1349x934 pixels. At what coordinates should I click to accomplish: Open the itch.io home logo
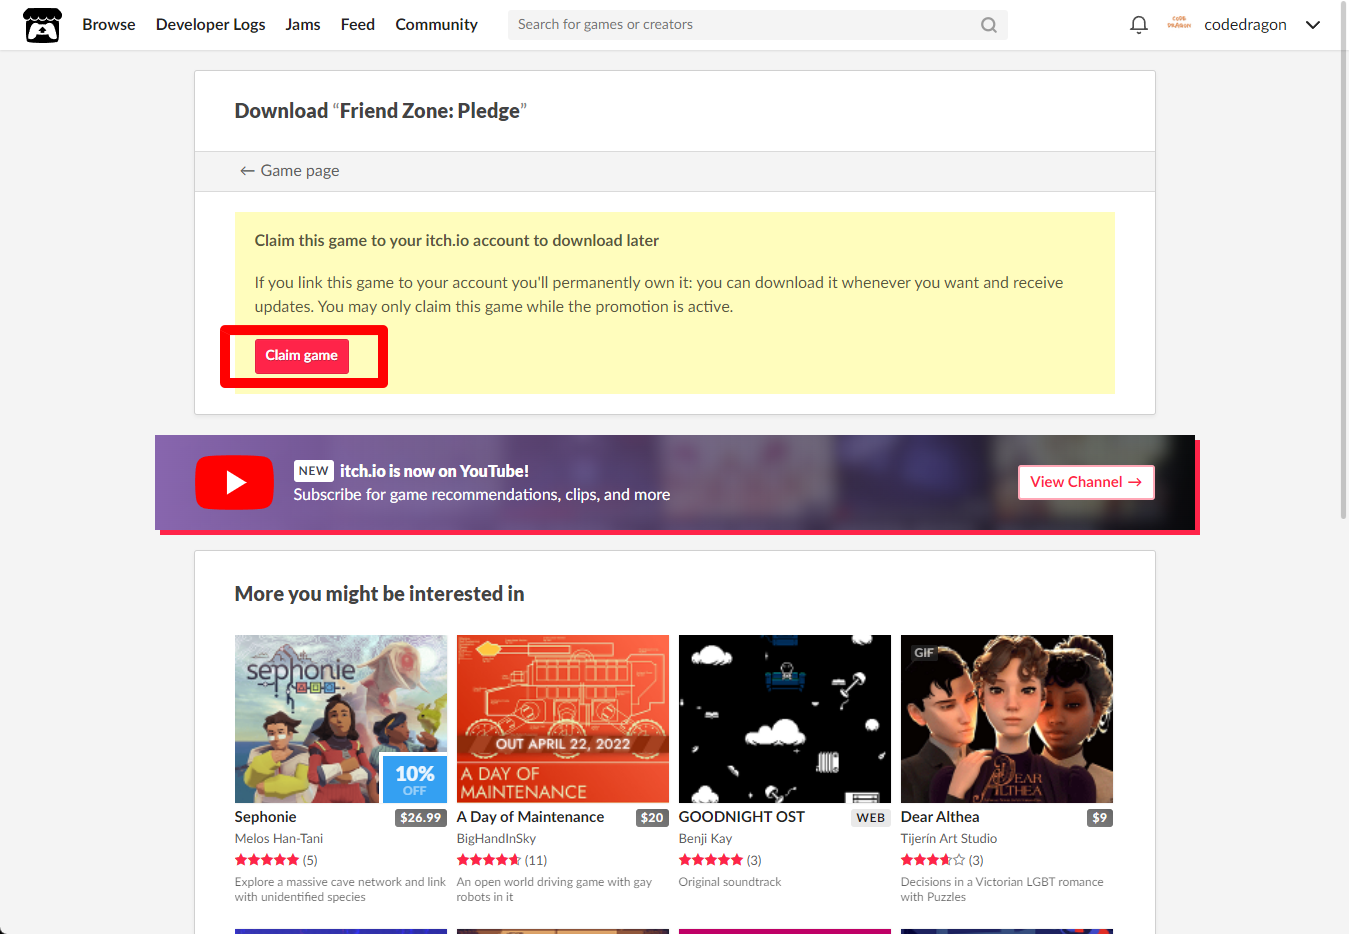(42, 25)
